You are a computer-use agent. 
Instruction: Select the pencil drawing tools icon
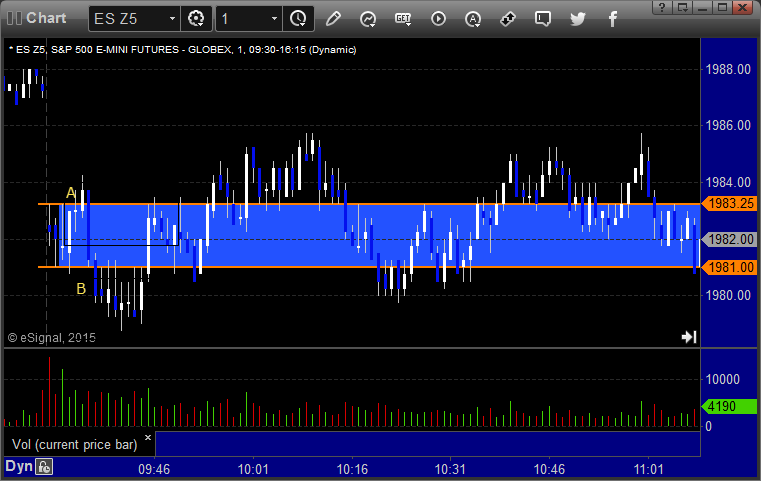333,19
